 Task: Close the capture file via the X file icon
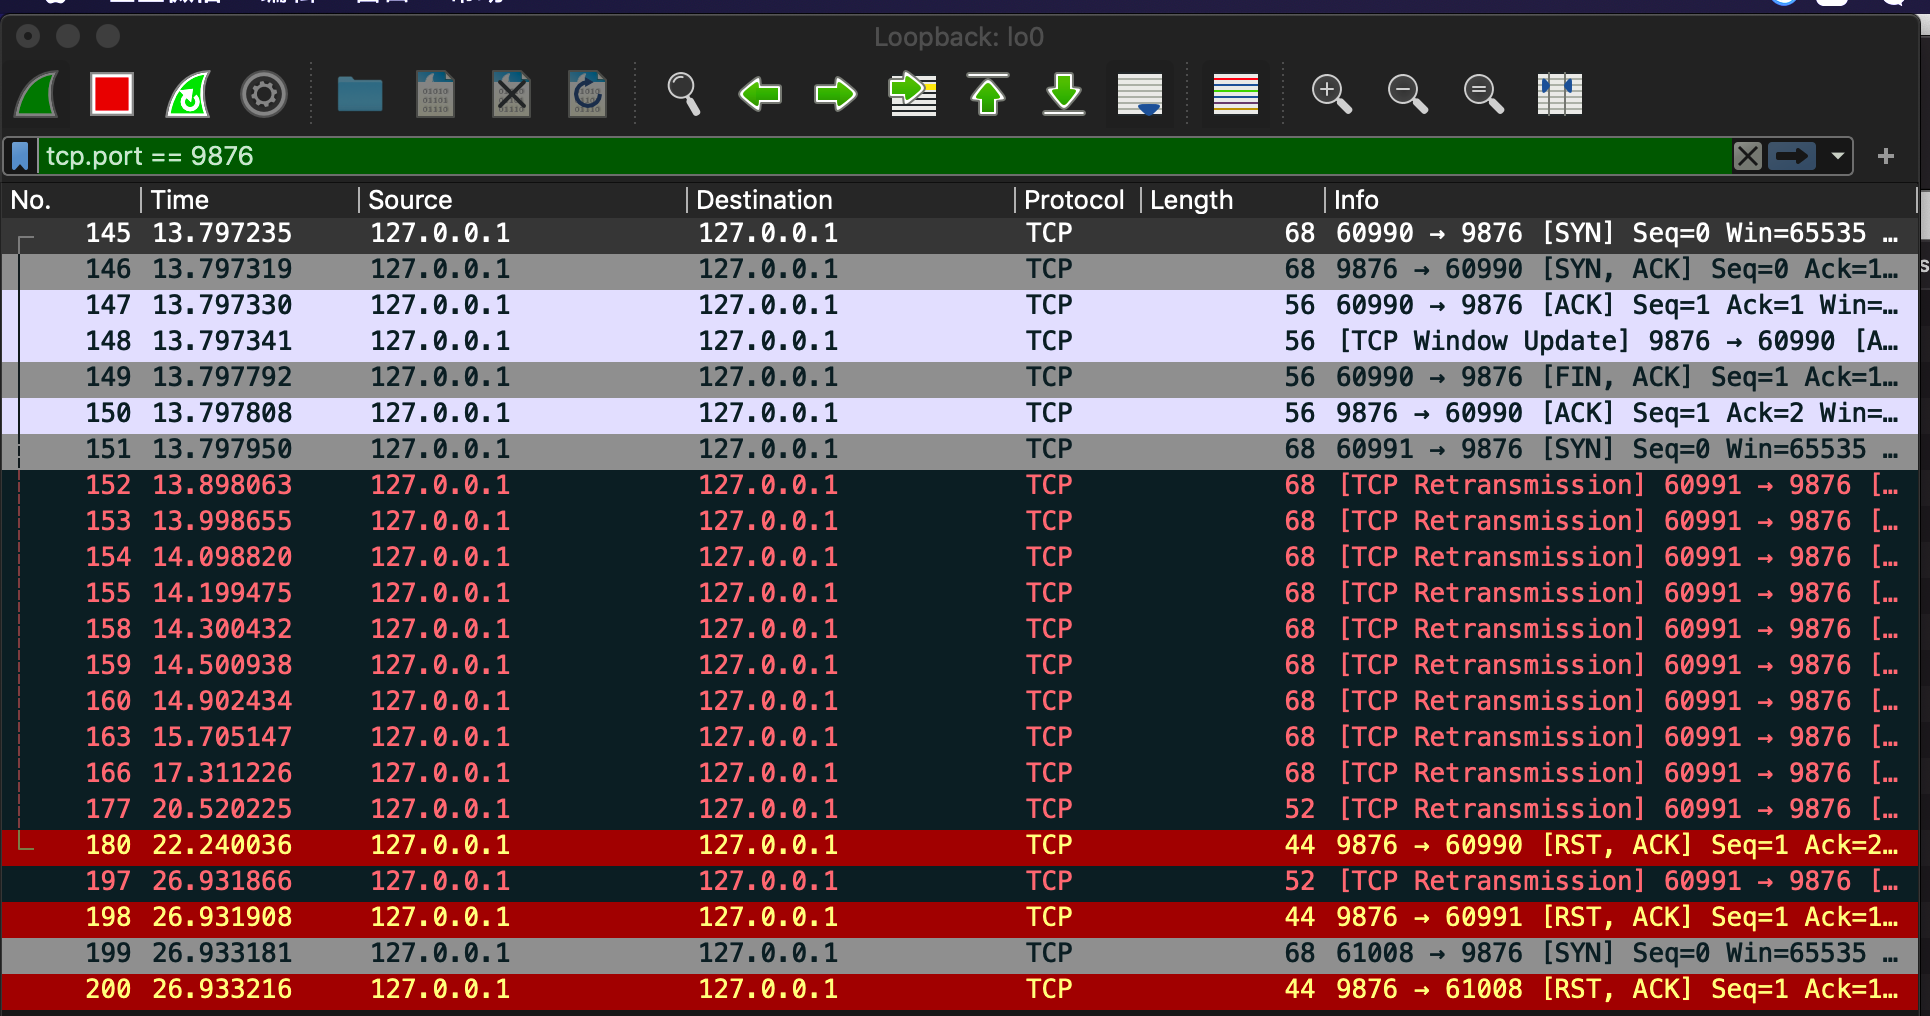point(512,95)
